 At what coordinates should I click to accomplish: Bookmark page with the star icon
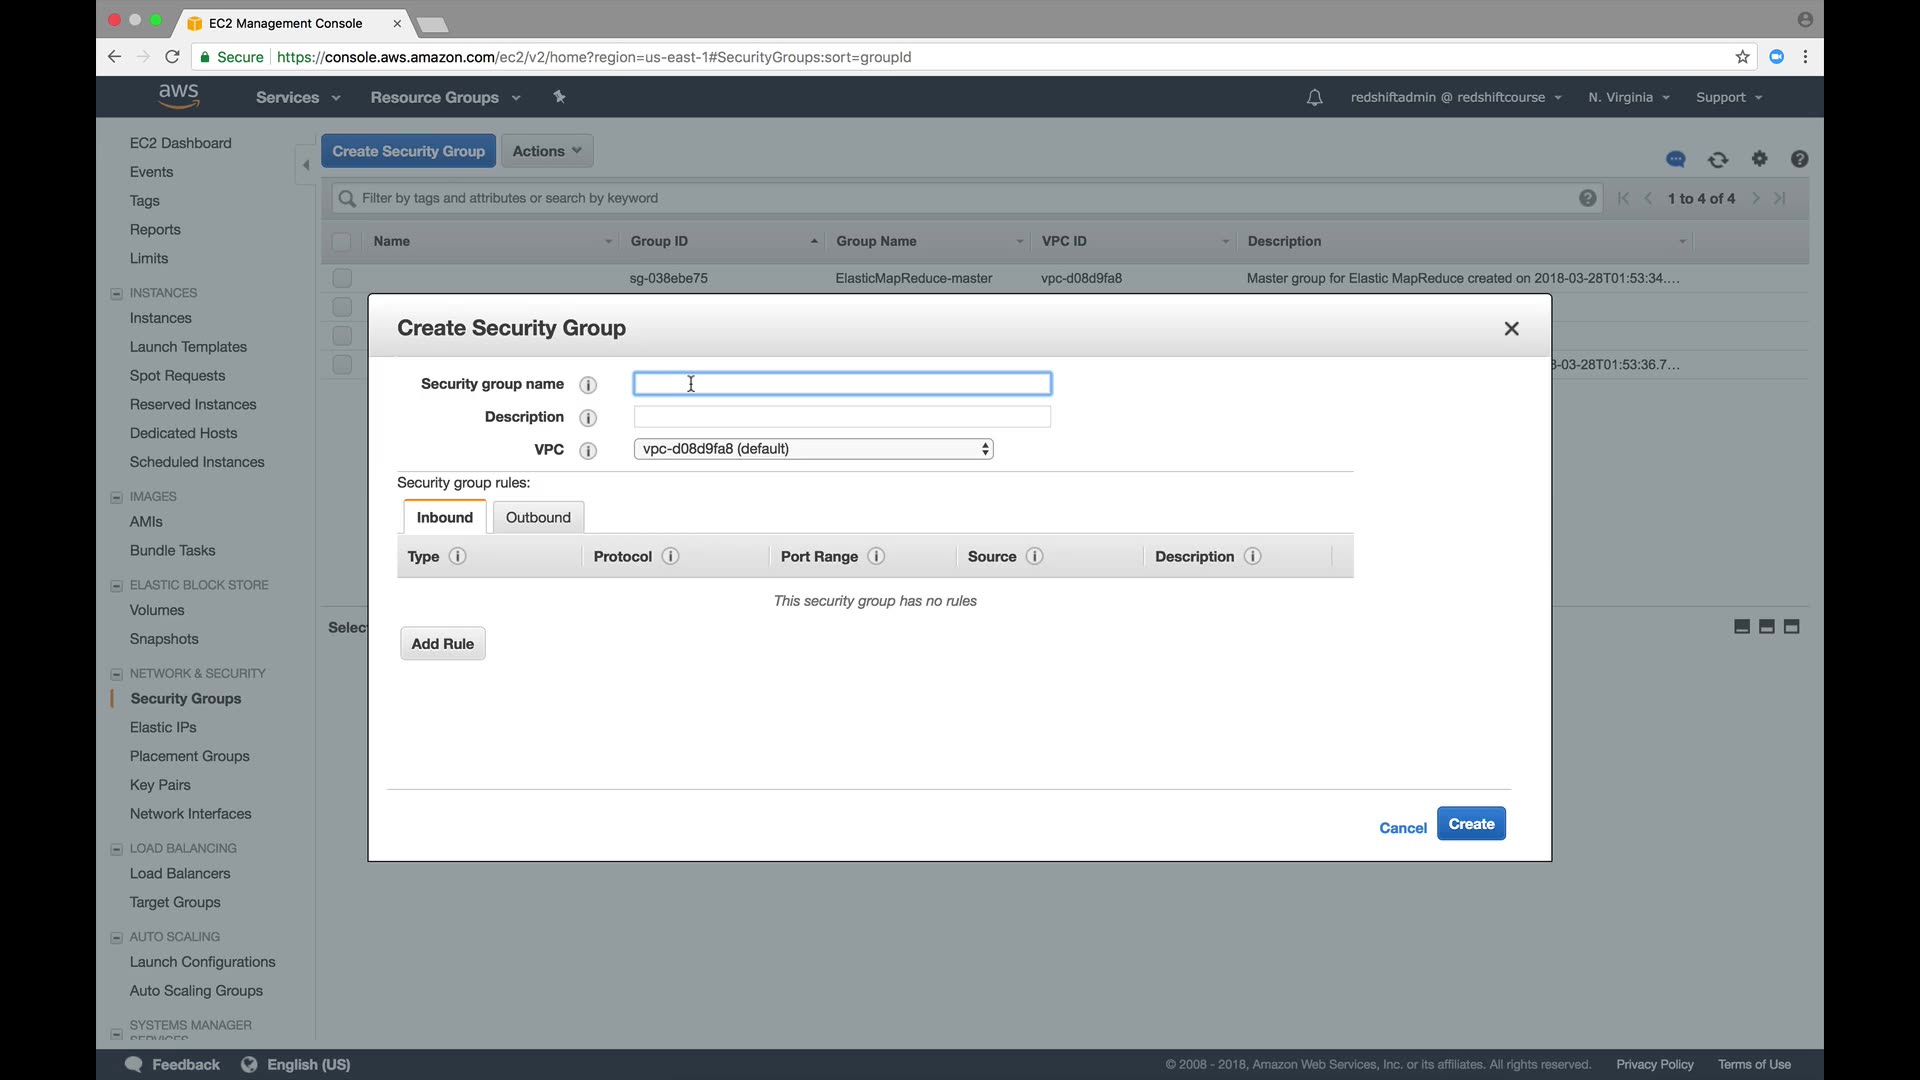coord(1743,57)
